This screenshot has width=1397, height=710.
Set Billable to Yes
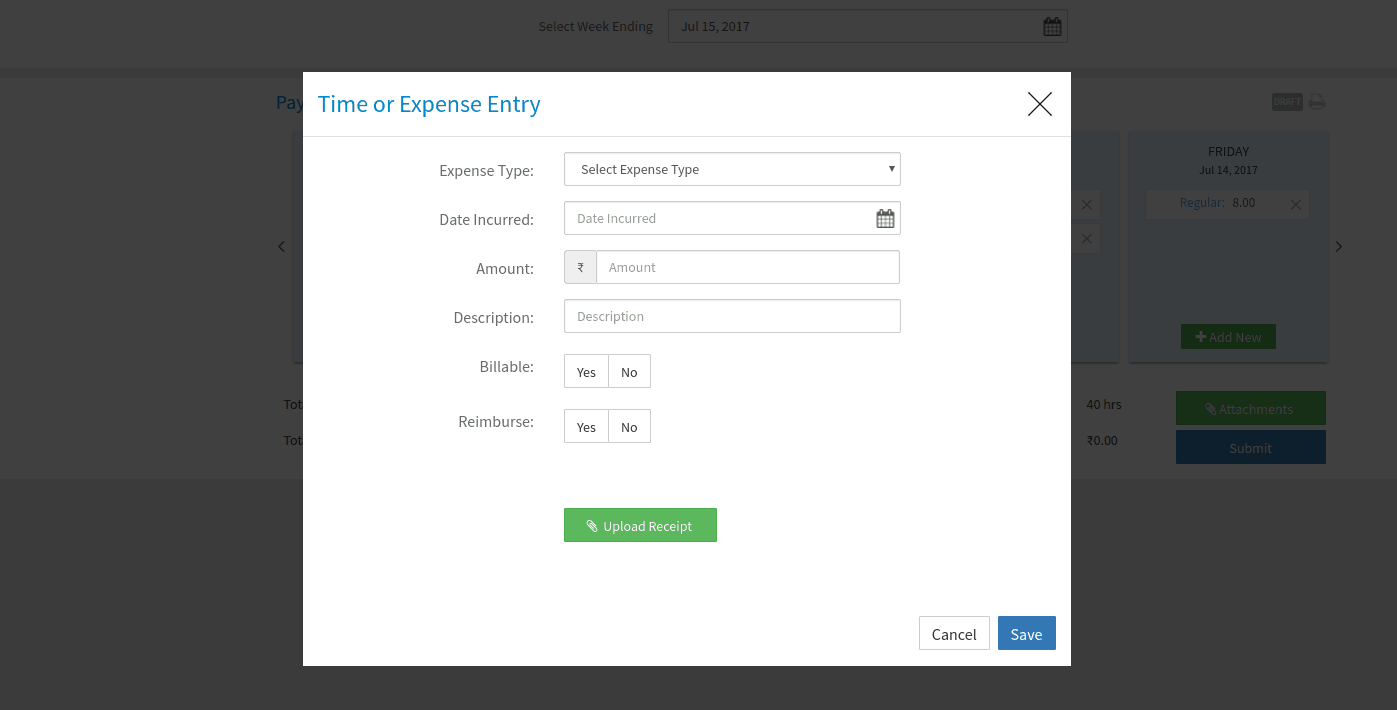point(586,372)
